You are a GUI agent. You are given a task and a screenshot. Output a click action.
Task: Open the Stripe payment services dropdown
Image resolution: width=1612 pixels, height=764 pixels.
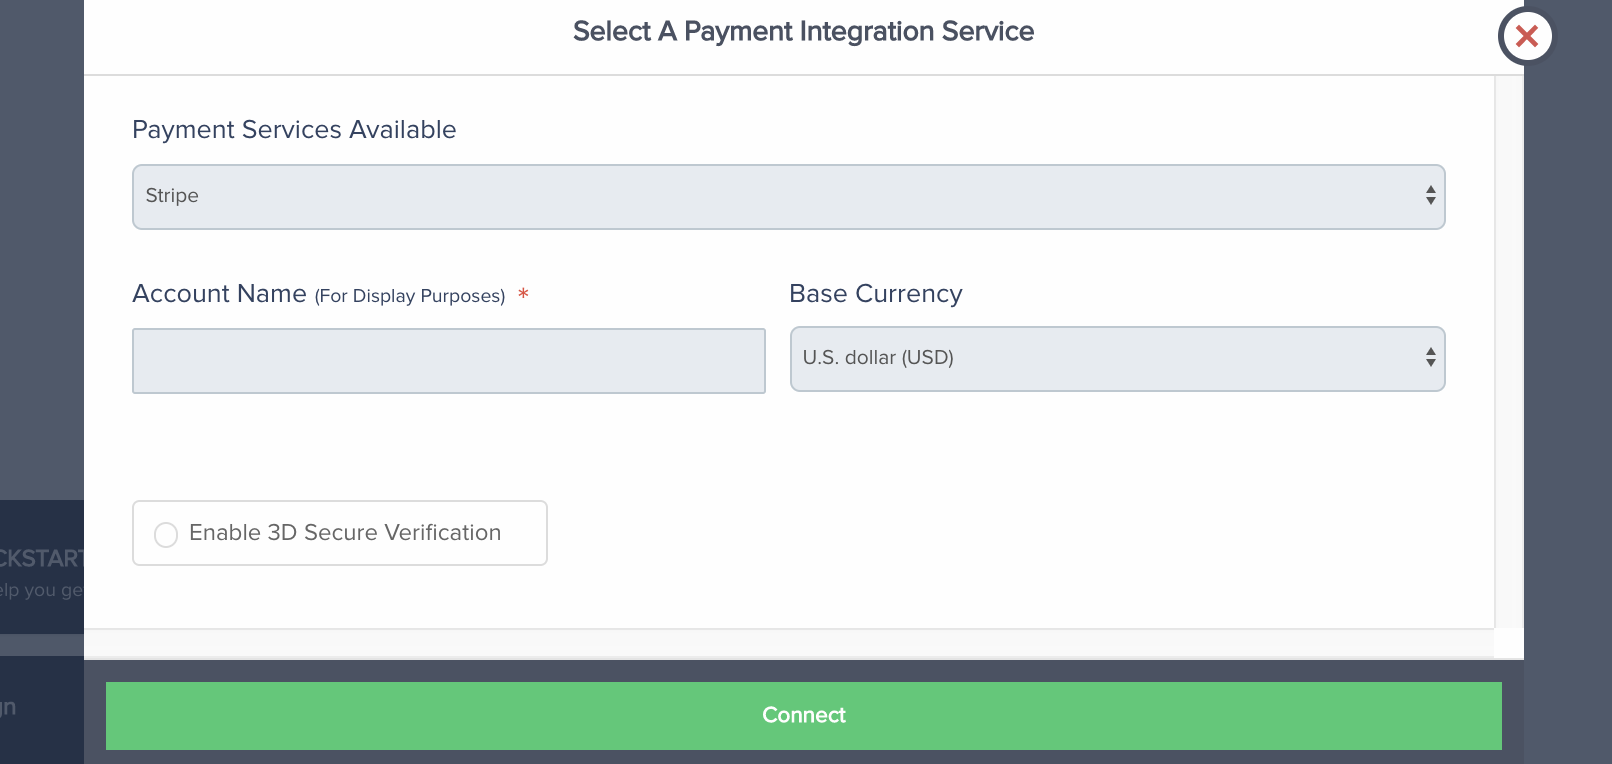point(788,197)
